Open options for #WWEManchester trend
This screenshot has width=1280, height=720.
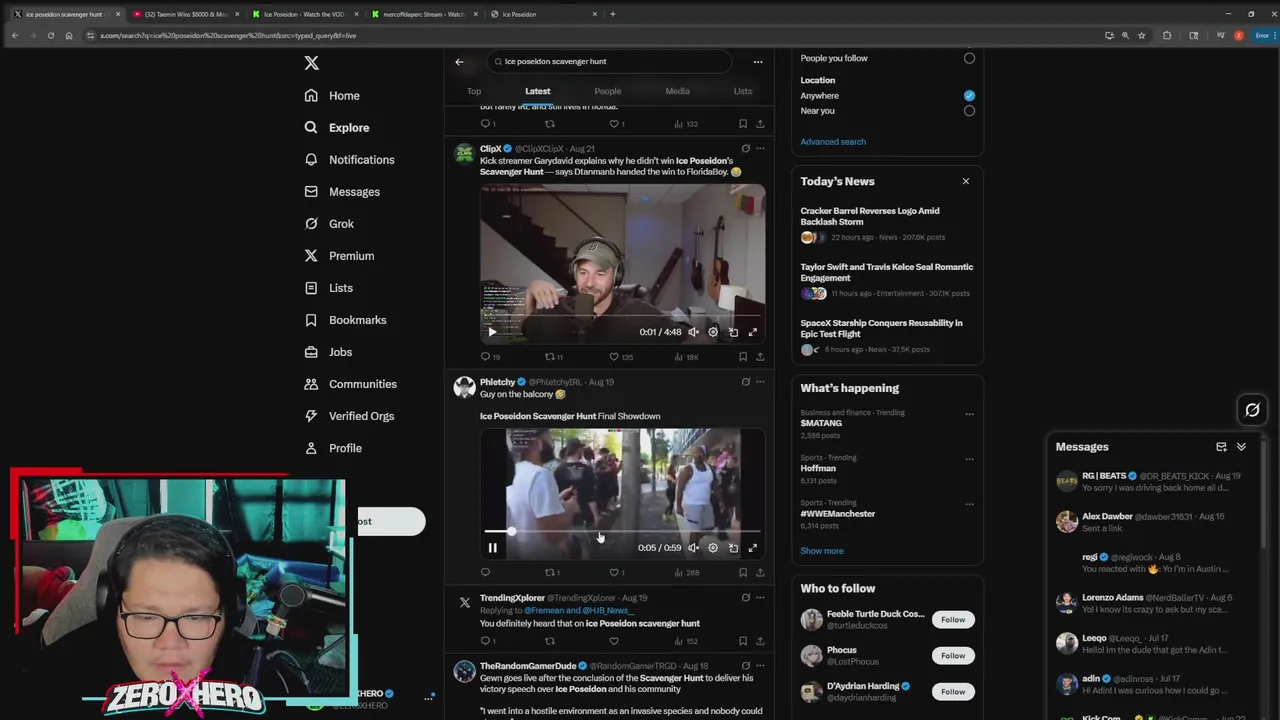(x=969, y=504)
